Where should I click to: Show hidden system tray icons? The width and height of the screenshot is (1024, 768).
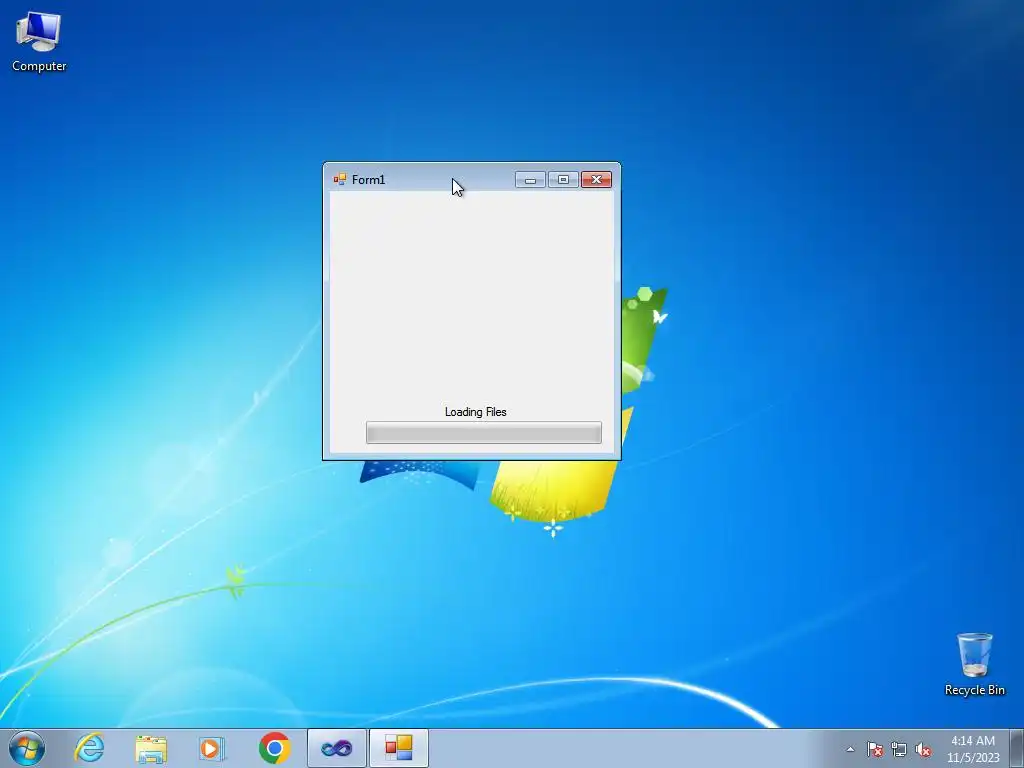850,749
